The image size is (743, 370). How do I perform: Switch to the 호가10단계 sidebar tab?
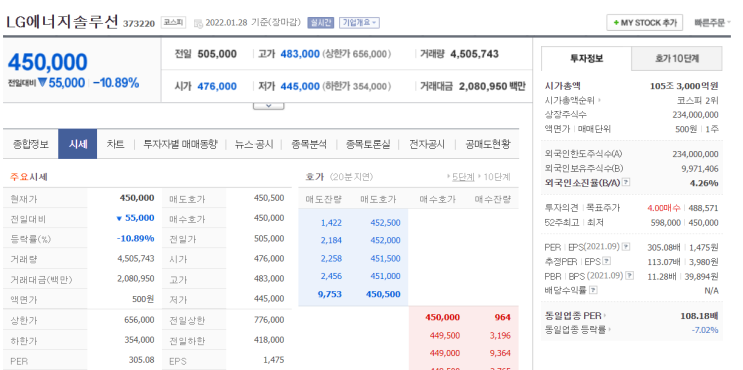(x=677, y=59)
